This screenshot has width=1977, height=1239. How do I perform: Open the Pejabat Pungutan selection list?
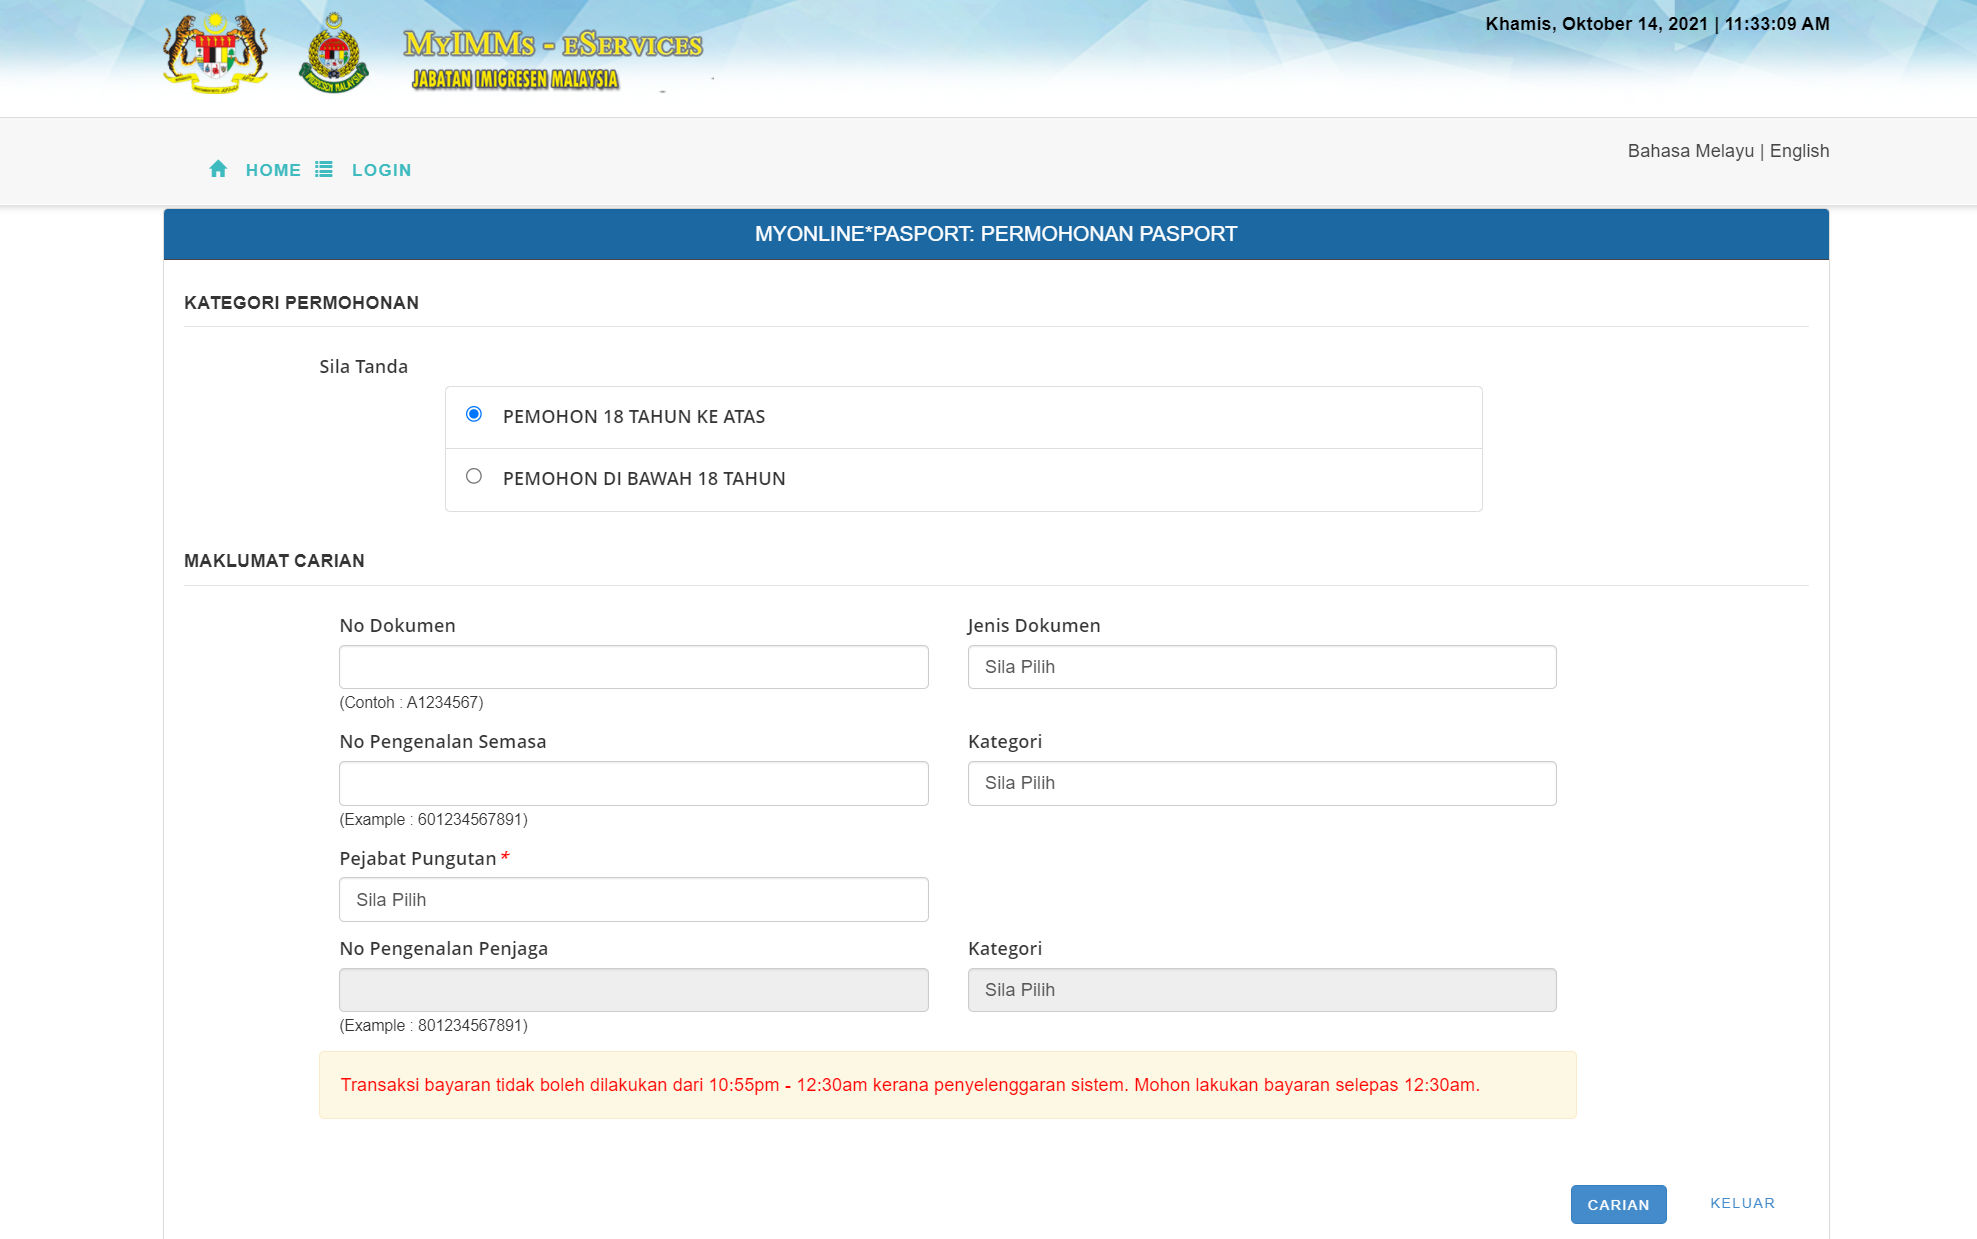coord(632,899)
